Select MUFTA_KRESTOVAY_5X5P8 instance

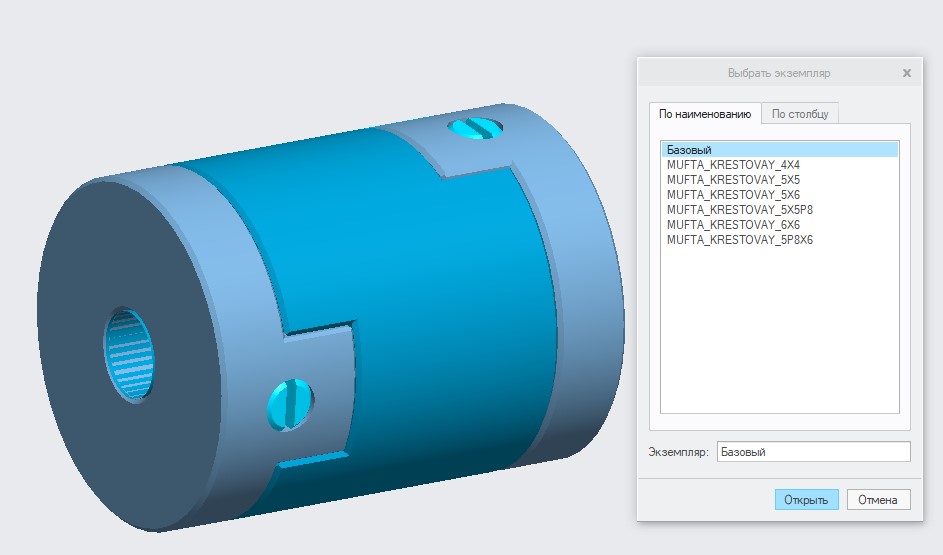click(779, 210)
